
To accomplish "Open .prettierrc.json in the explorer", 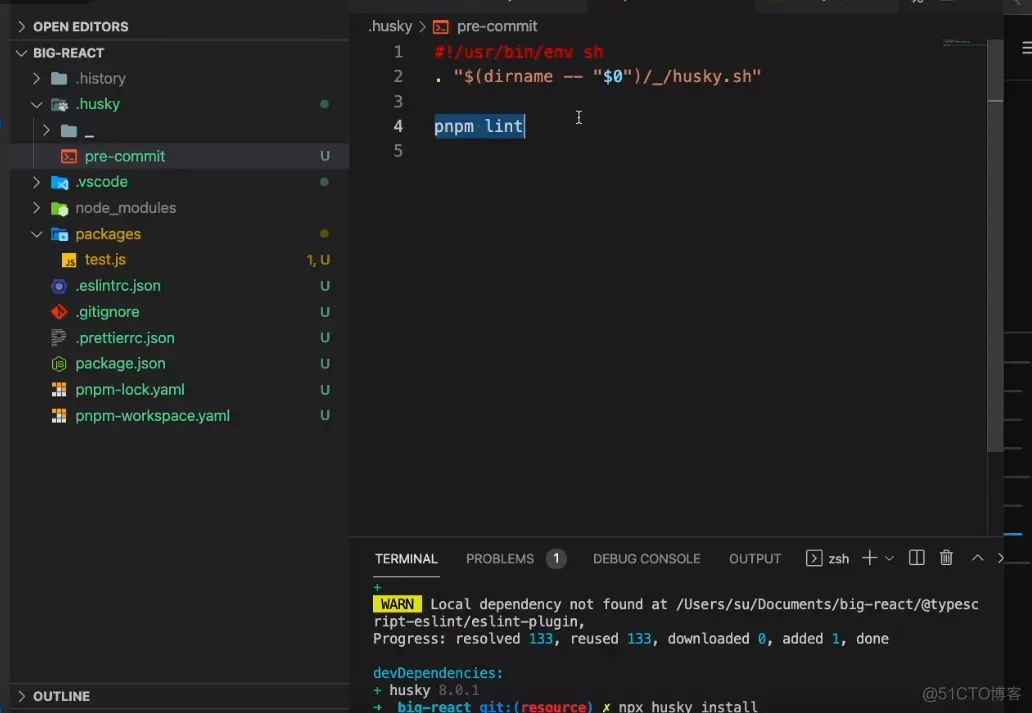I will (179, 338).
